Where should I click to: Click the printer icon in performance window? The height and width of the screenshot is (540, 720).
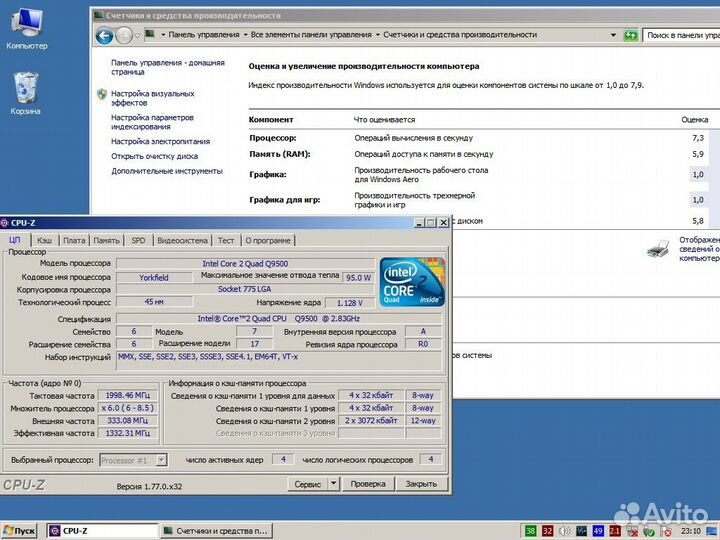pos(658,249)
